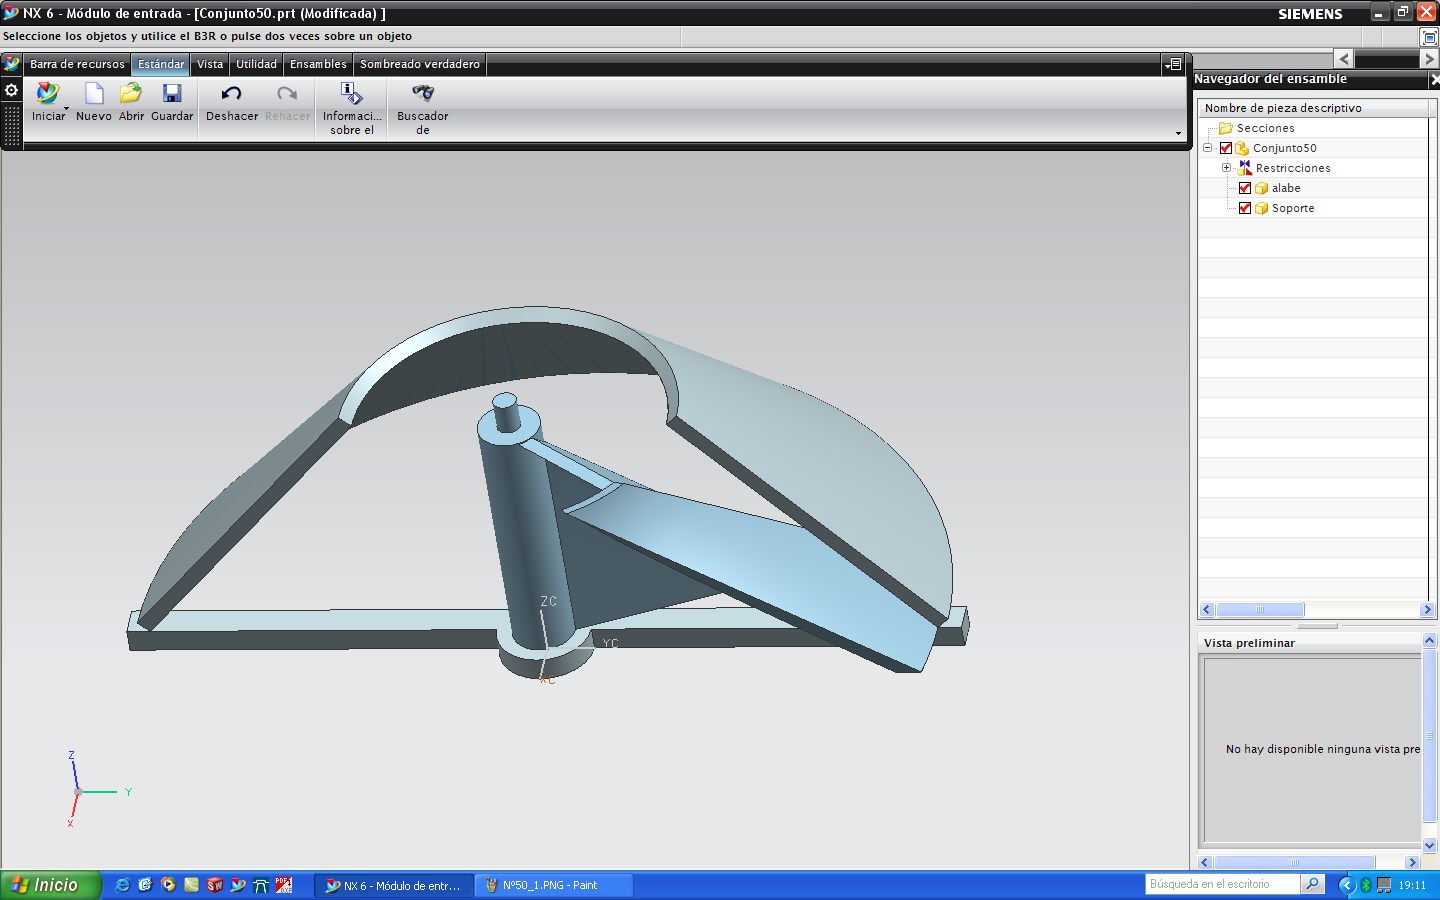The height and width of the screenshot is (900, 1440).
Task: Open a file with Abrir icon
Action: click(x=131, y=93)
